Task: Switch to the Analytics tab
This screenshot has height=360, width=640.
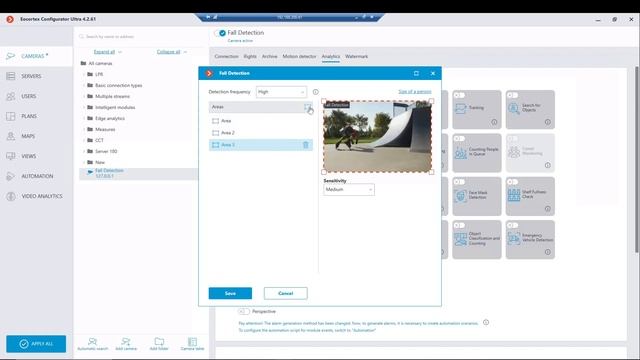Action: click(331, 56)
